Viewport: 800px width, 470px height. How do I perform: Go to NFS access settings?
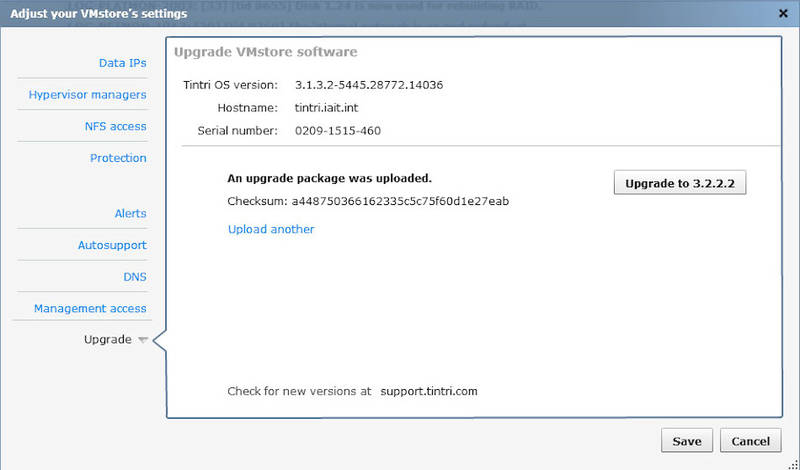(115, 127)
